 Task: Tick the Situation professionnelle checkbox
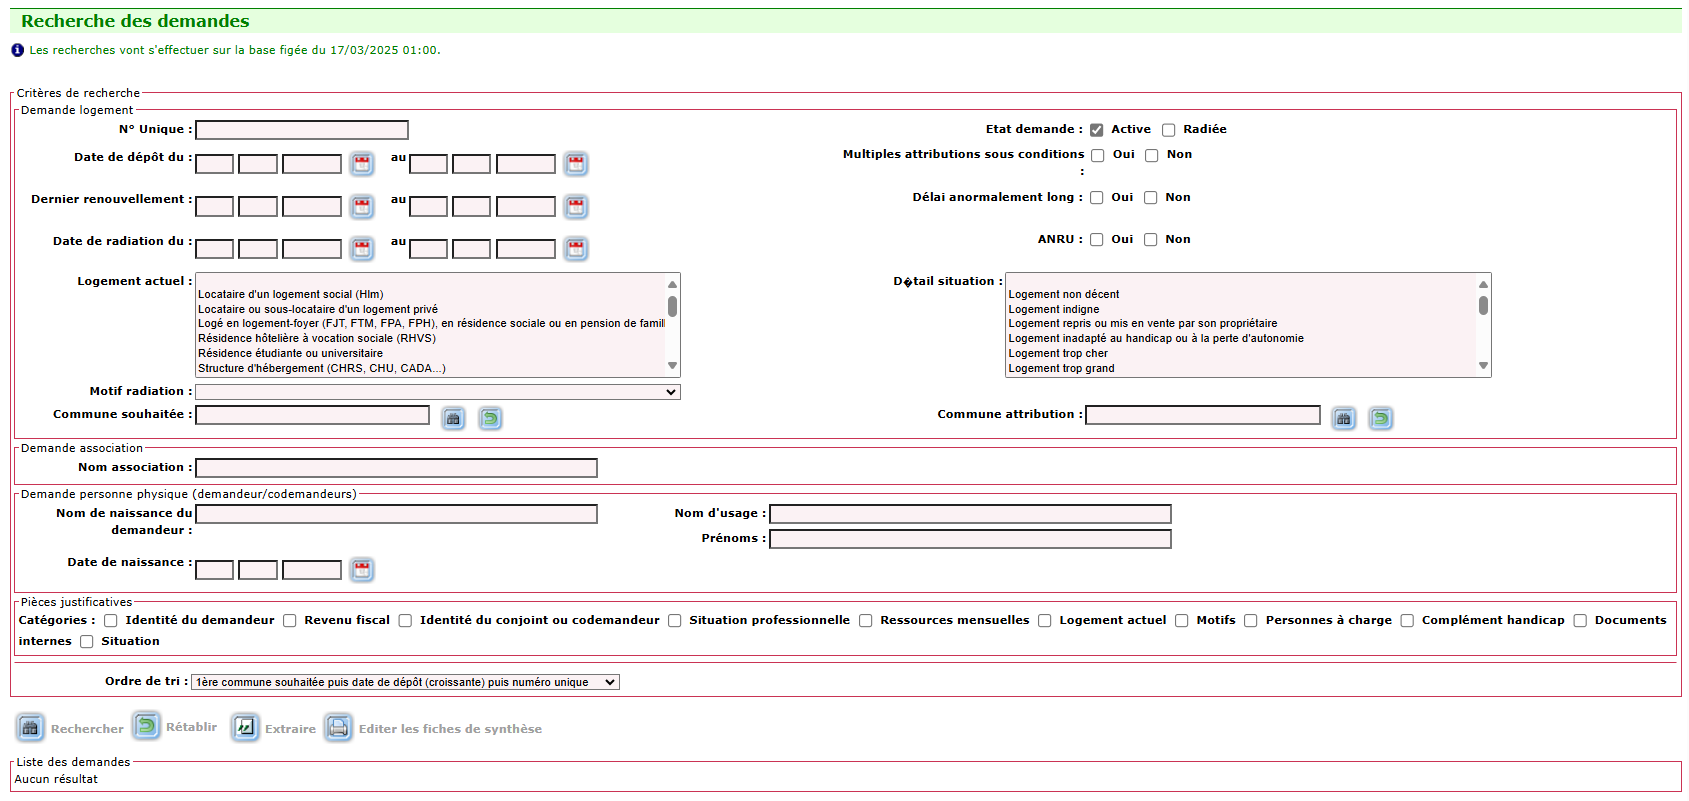pos(675,621)
